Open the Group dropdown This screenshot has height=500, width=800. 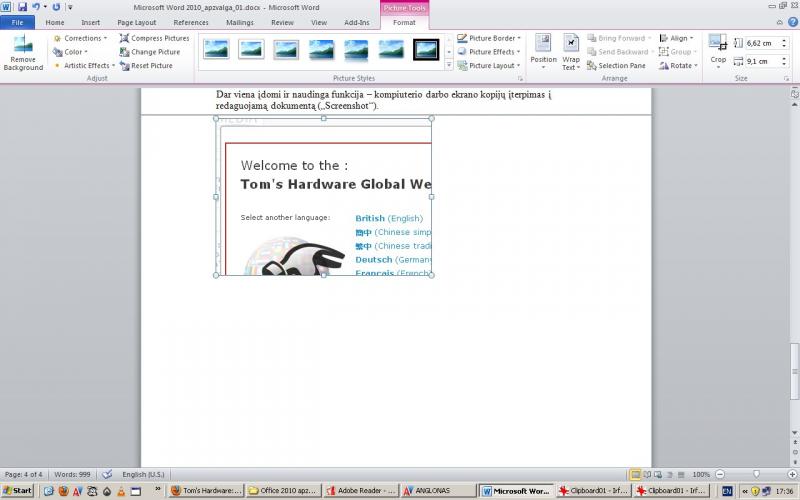click(678, 52)
